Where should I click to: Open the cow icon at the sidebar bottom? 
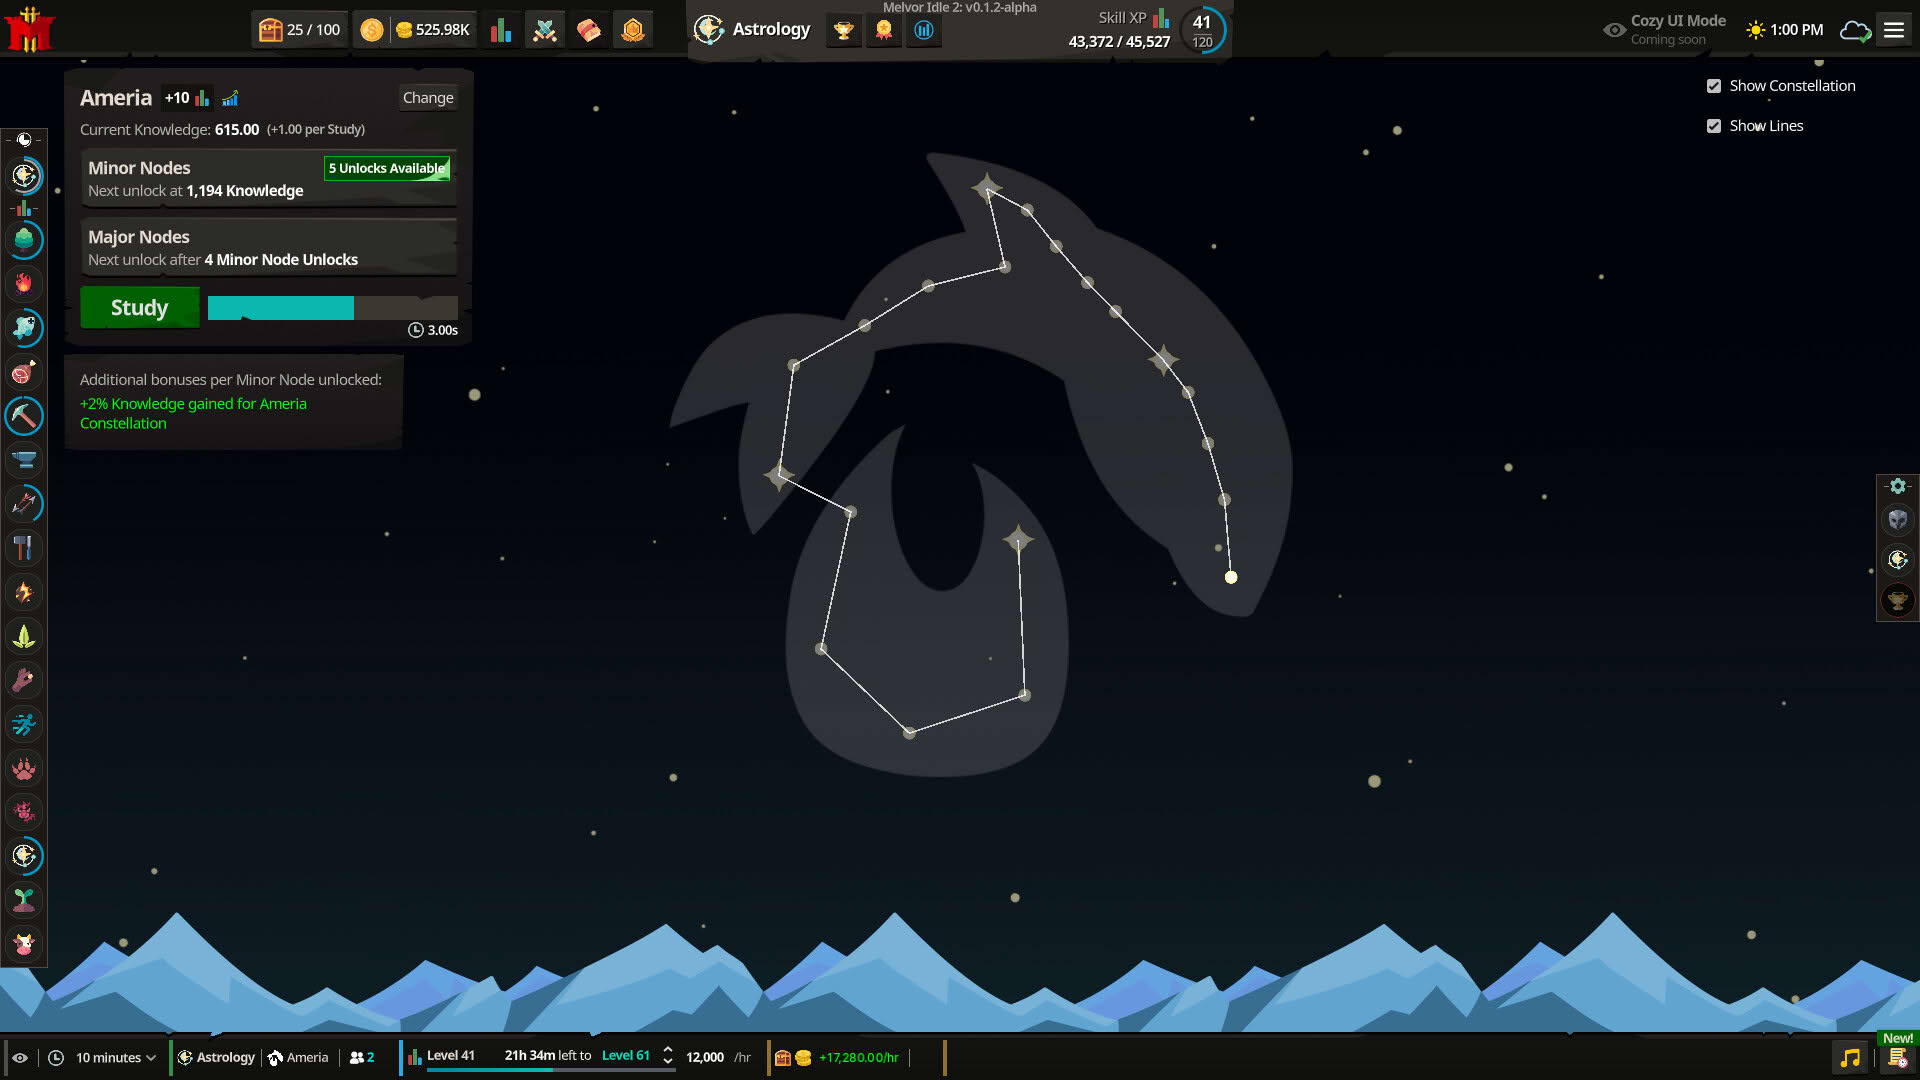(24, 944)
